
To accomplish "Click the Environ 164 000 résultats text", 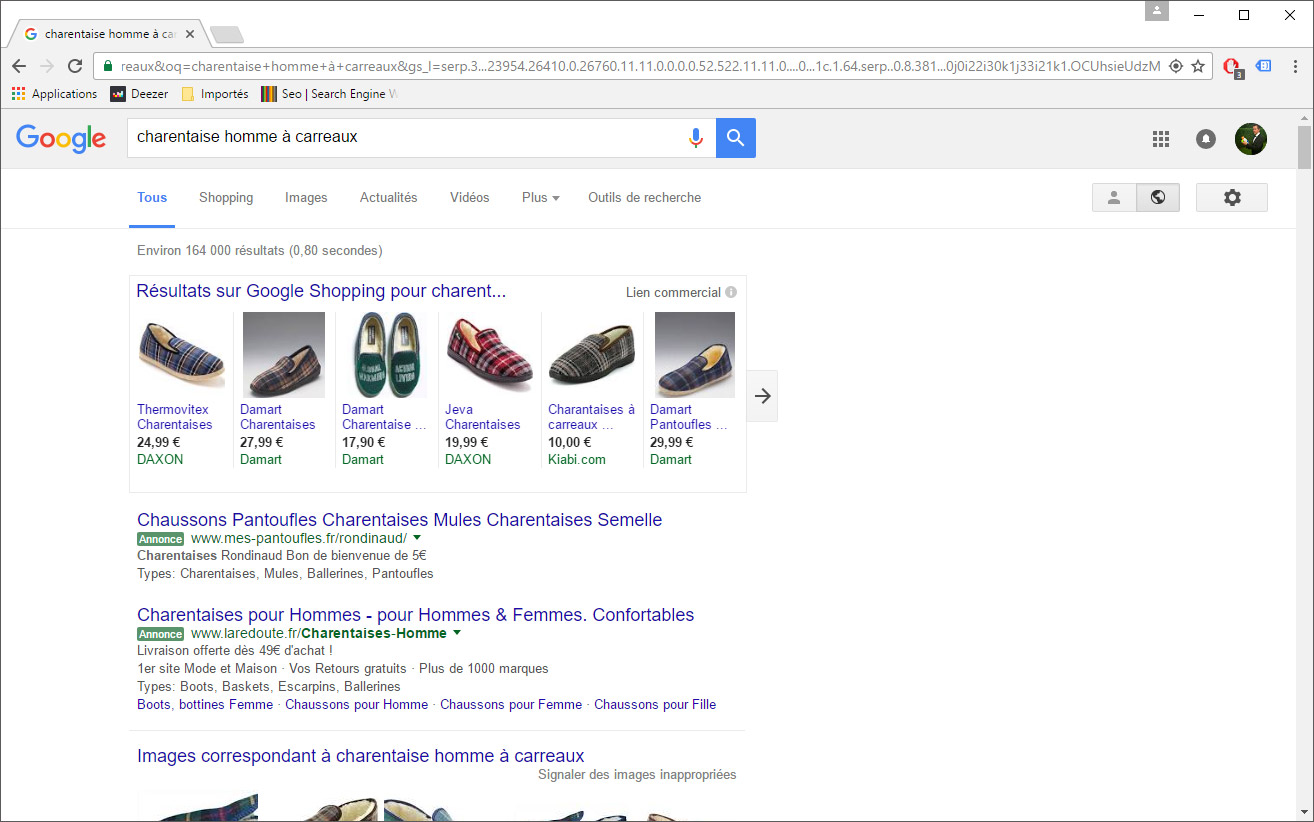I will 260,251.
